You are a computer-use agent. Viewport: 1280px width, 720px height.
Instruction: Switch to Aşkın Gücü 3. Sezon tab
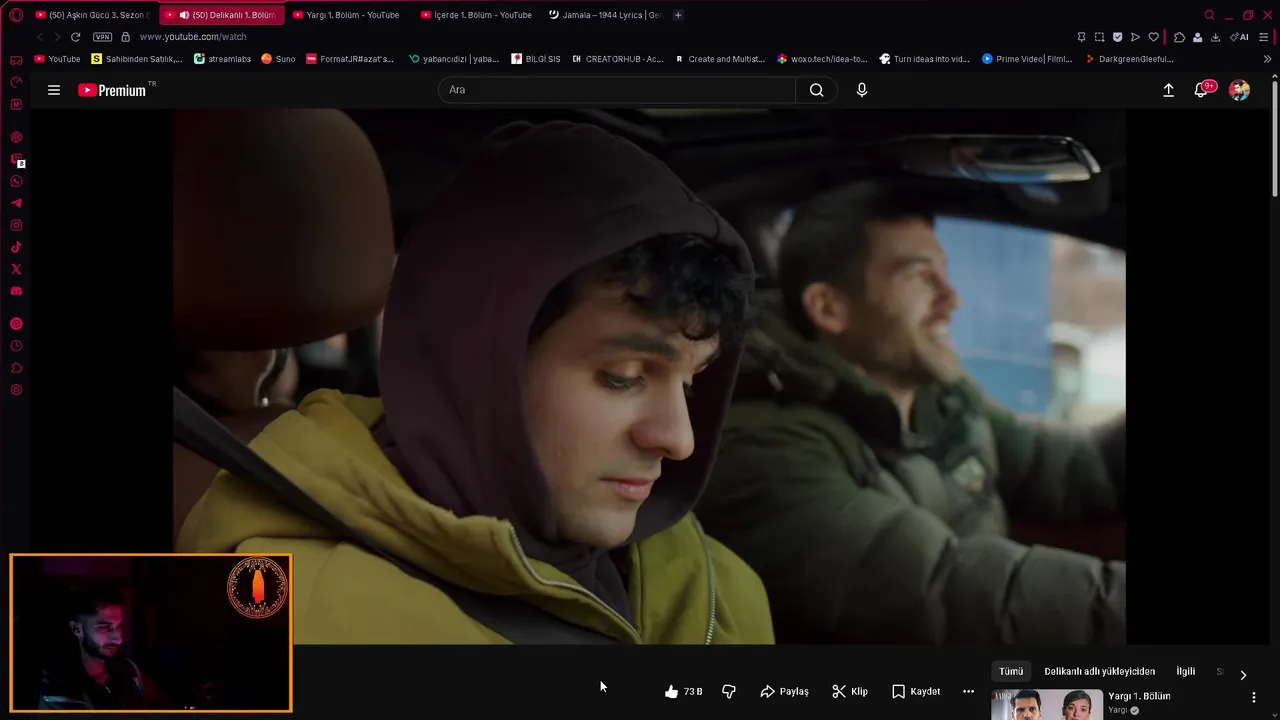coord(91,15)
